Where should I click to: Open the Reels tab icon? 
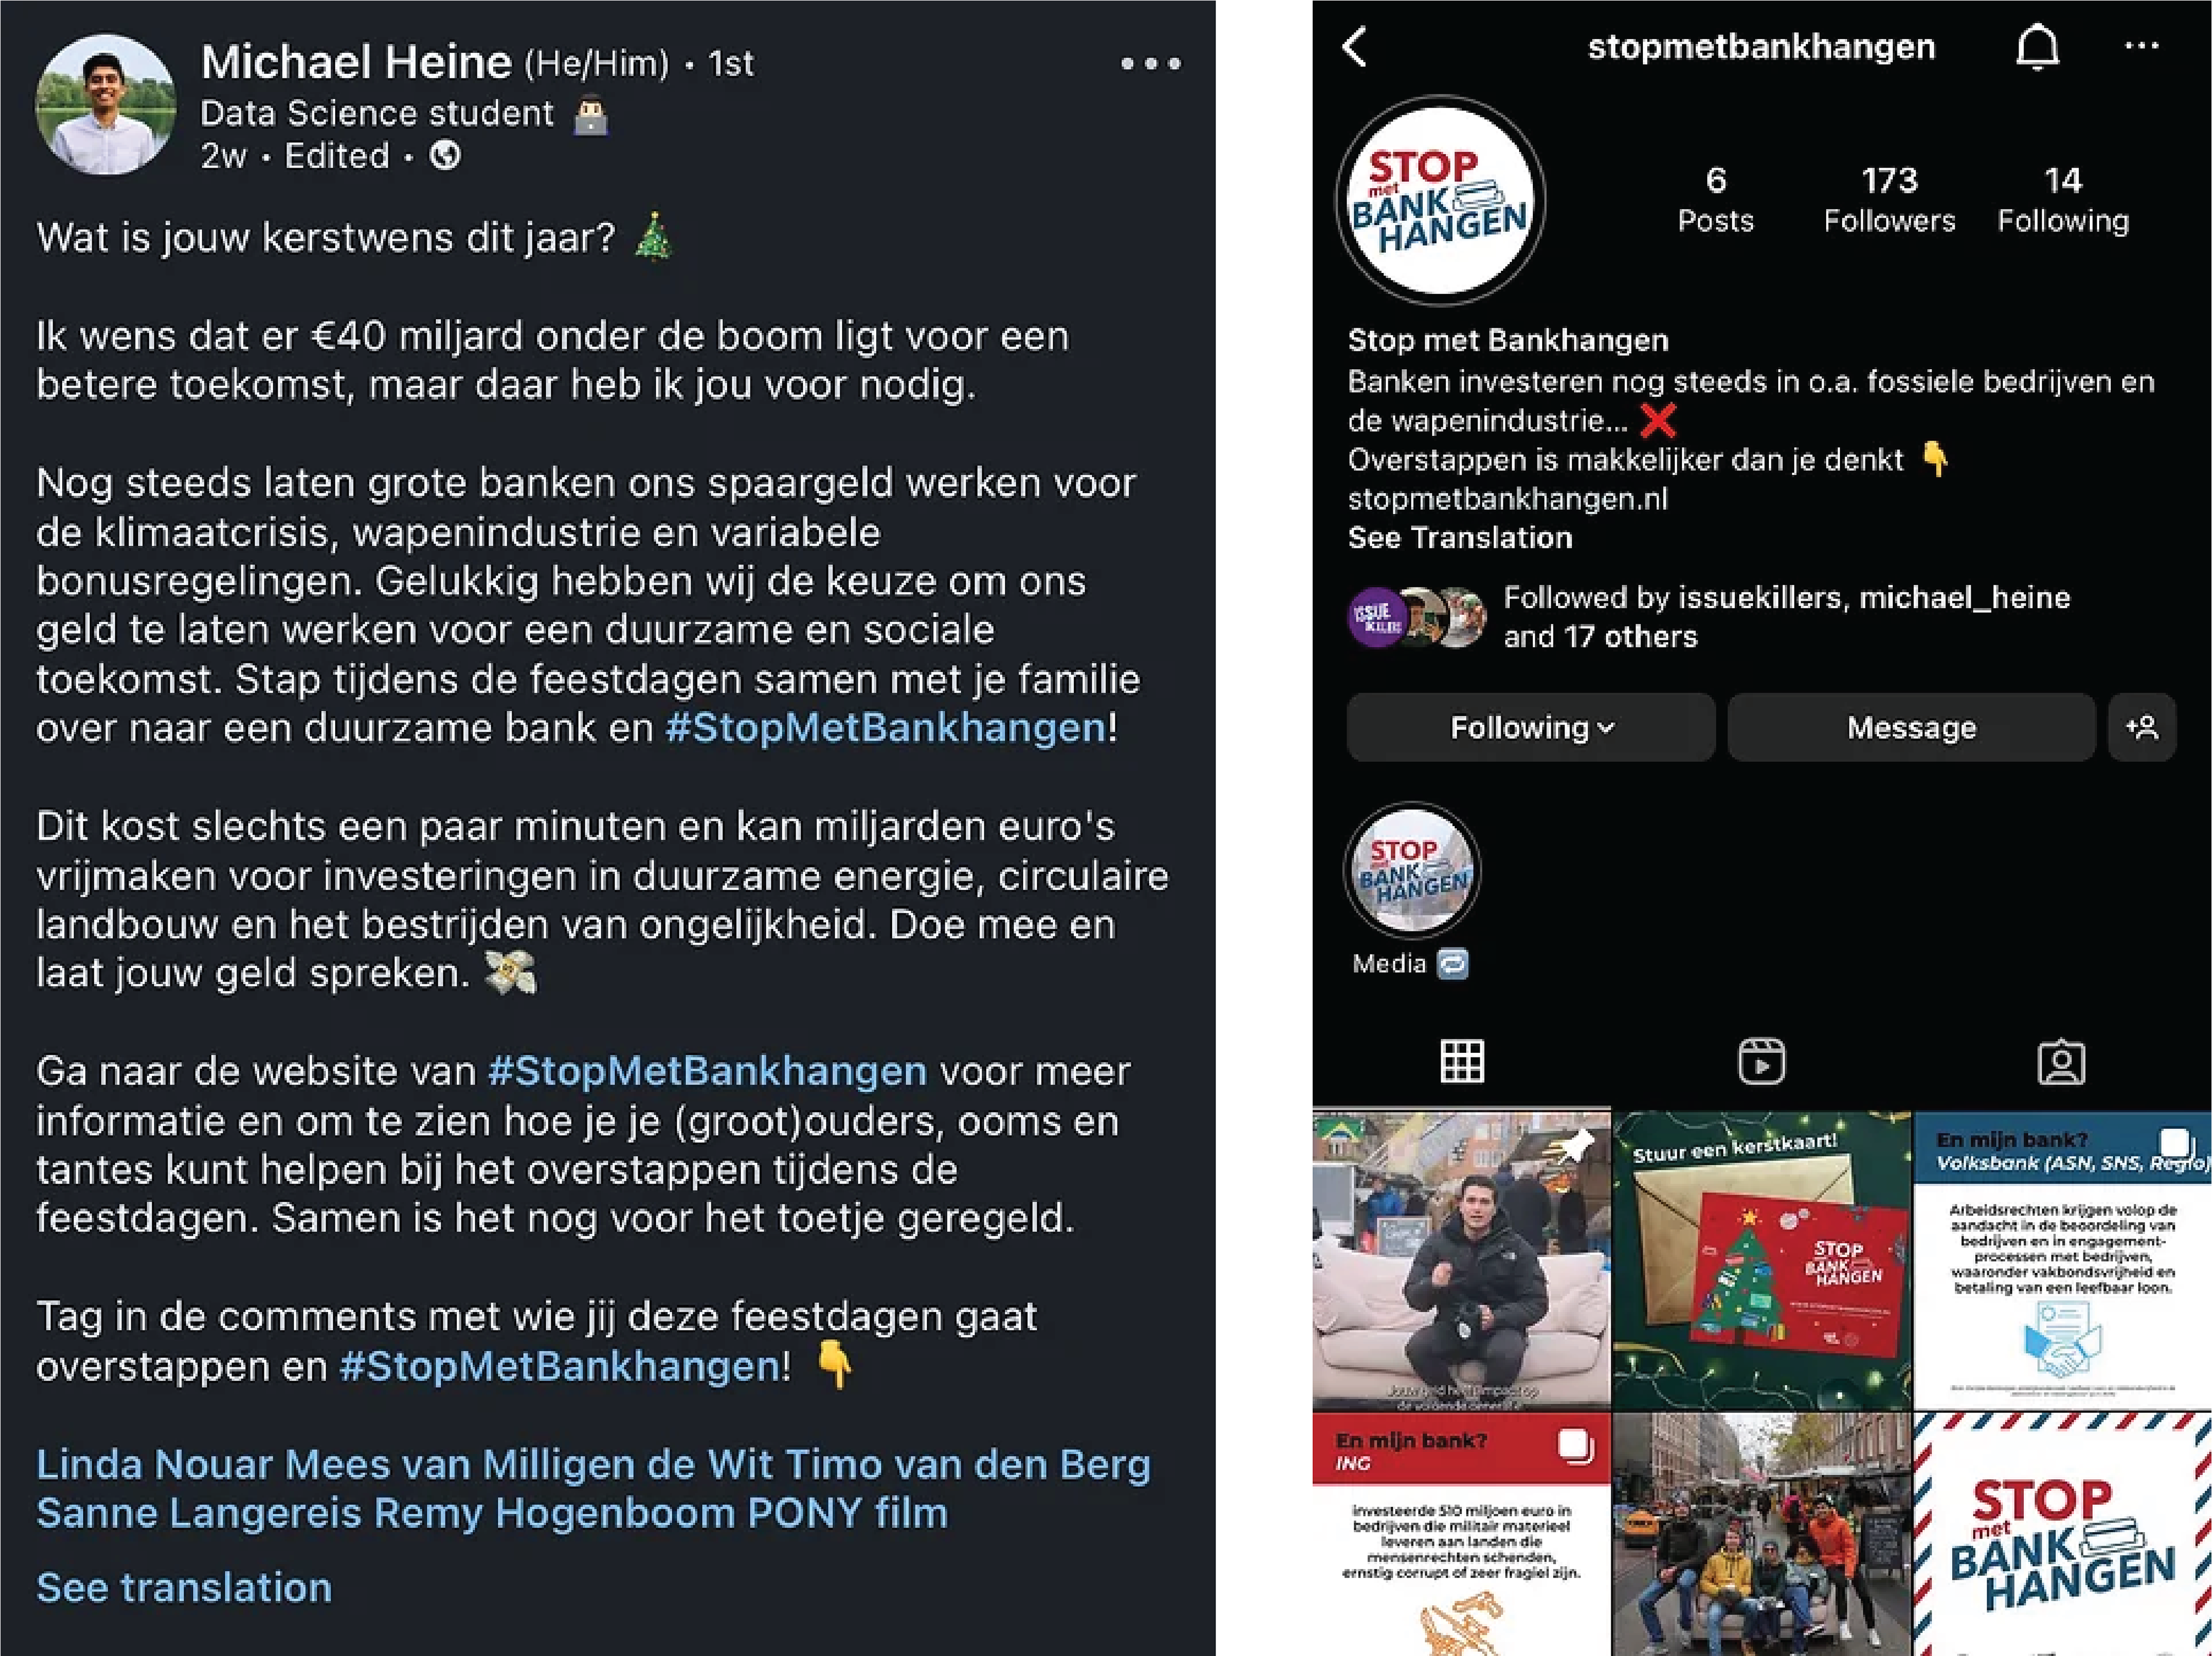(x=1761, y=1062)
